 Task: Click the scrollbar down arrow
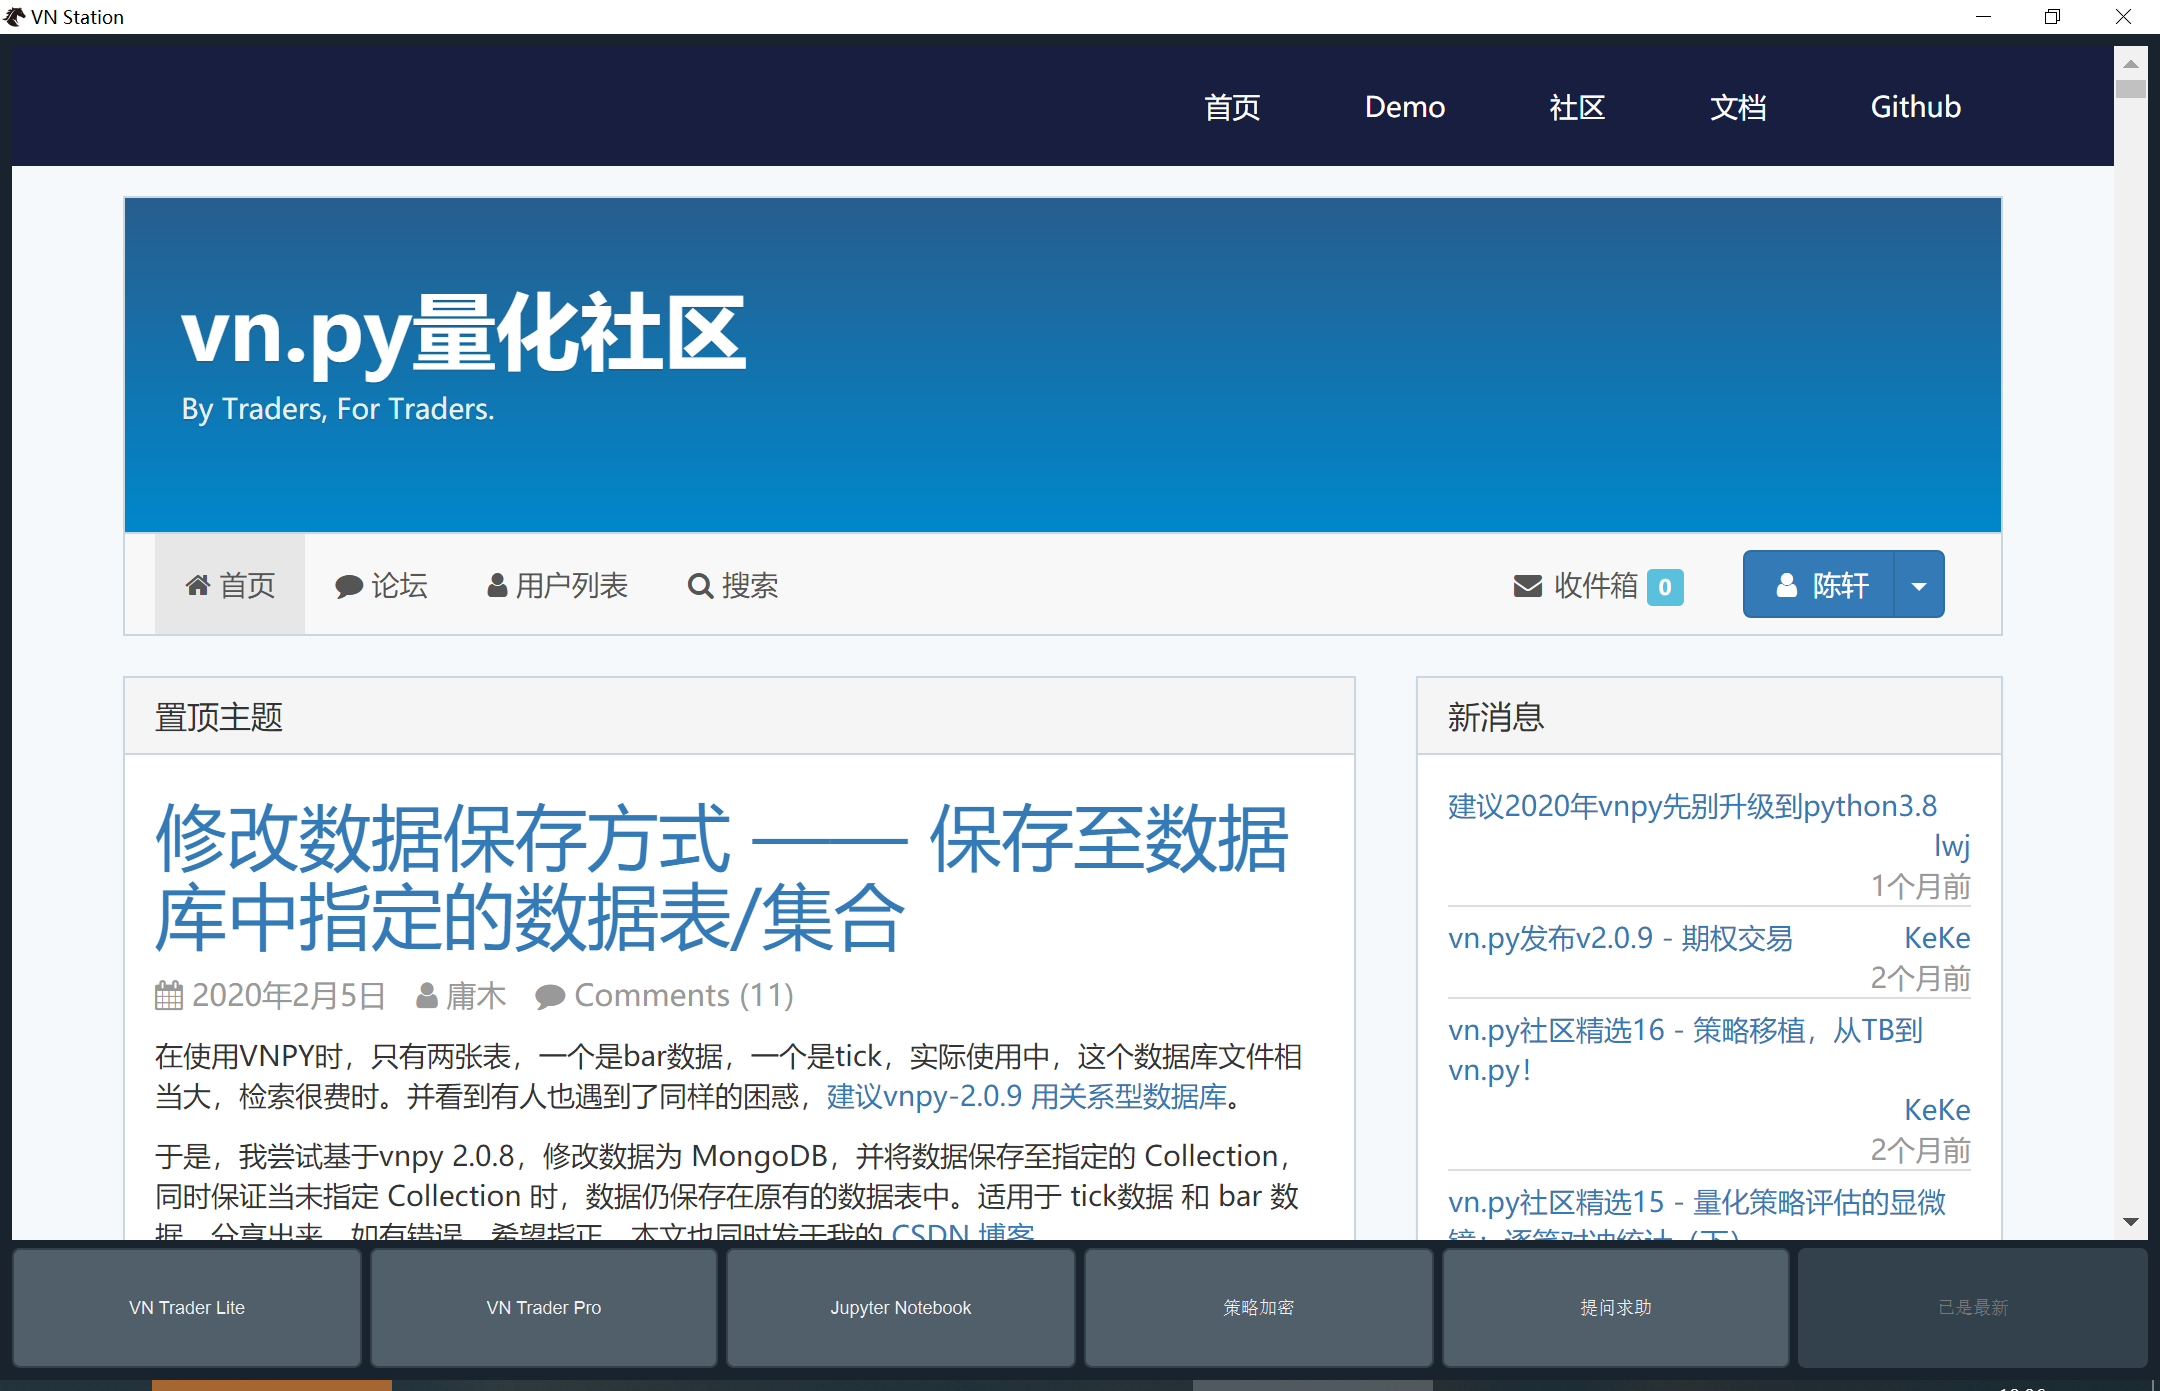pyautogui.click(x=2131, y=1222)
